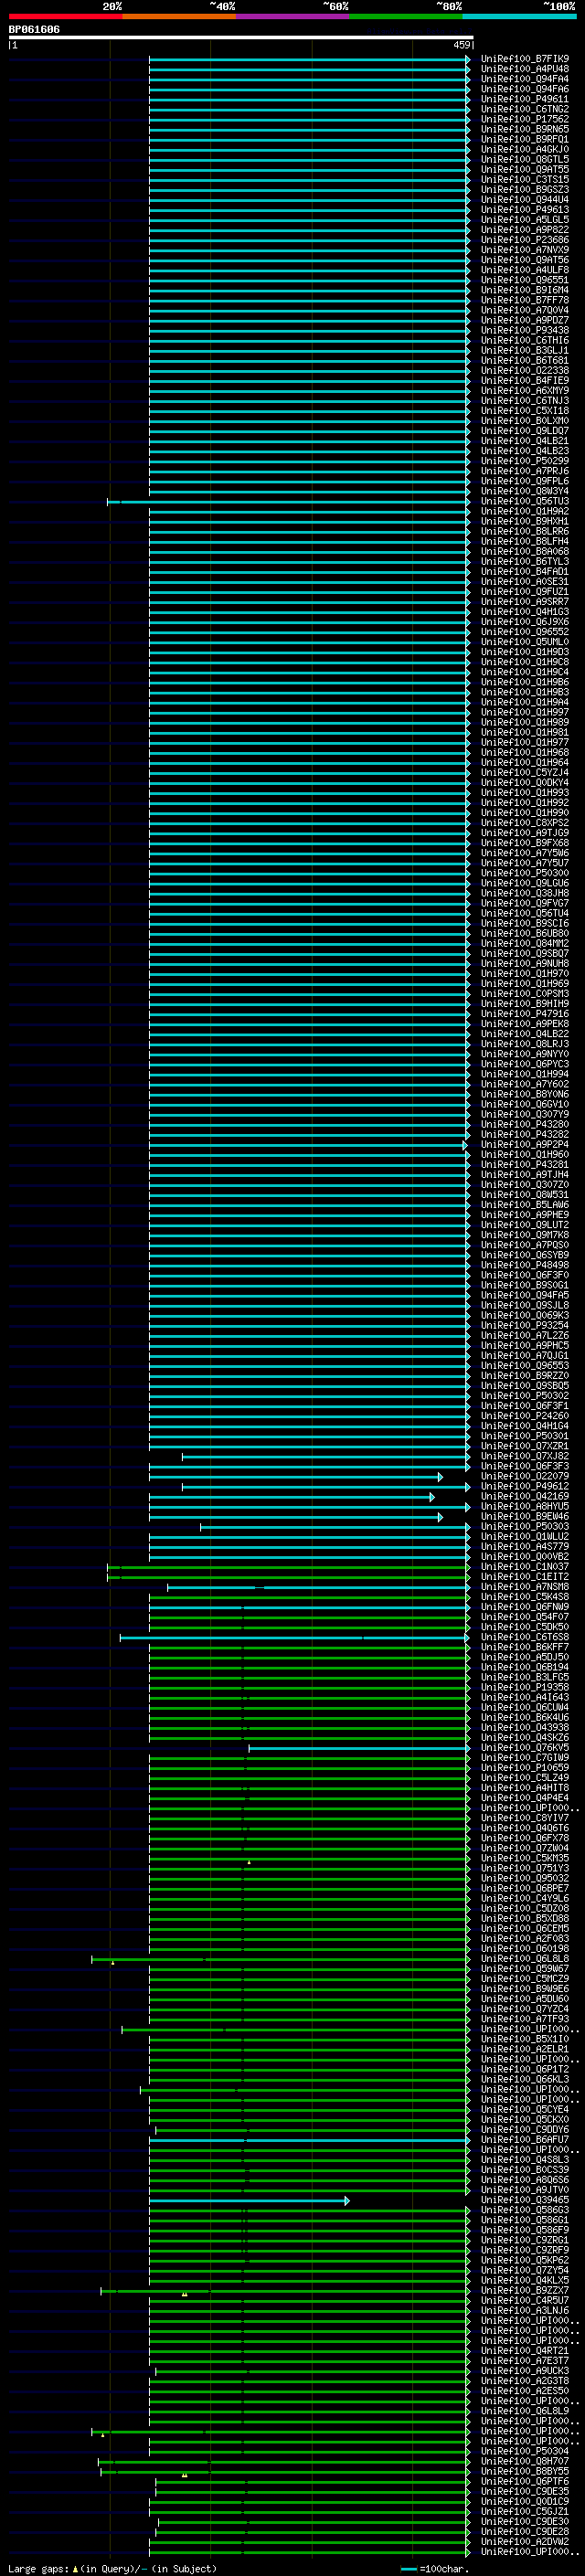Select hit label UniRef100_P19358
Screen dimensions: 585x2576
525,1687
